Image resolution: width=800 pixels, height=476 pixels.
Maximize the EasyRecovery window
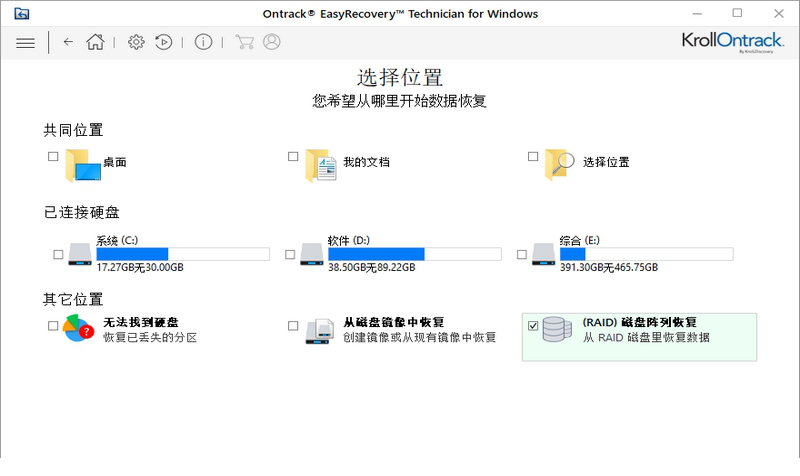[737, 13]
